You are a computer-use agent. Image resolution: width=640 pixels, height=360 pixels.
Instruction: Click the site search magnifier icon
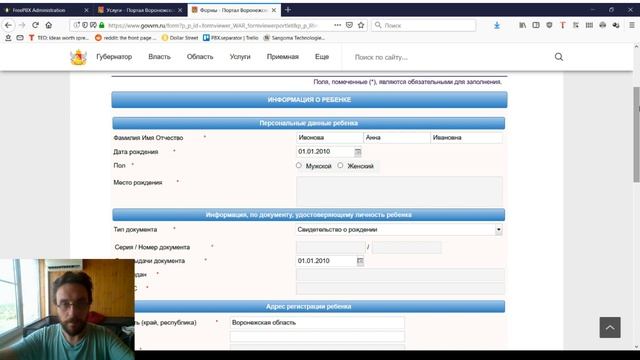559,57
